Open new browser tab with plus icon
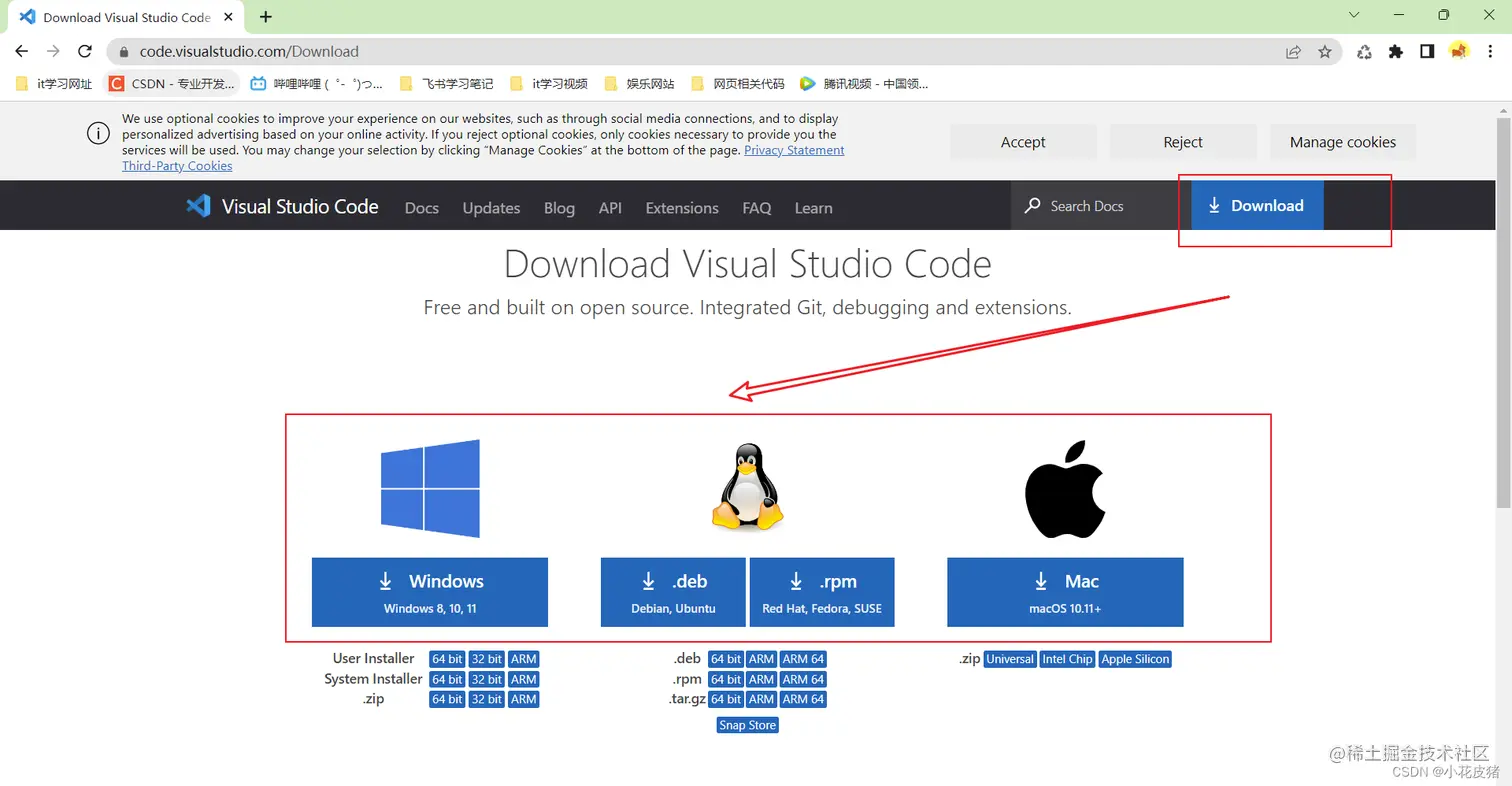This screenshot has height=786, width=1512. pyautogui.click(x=266, y=17)
